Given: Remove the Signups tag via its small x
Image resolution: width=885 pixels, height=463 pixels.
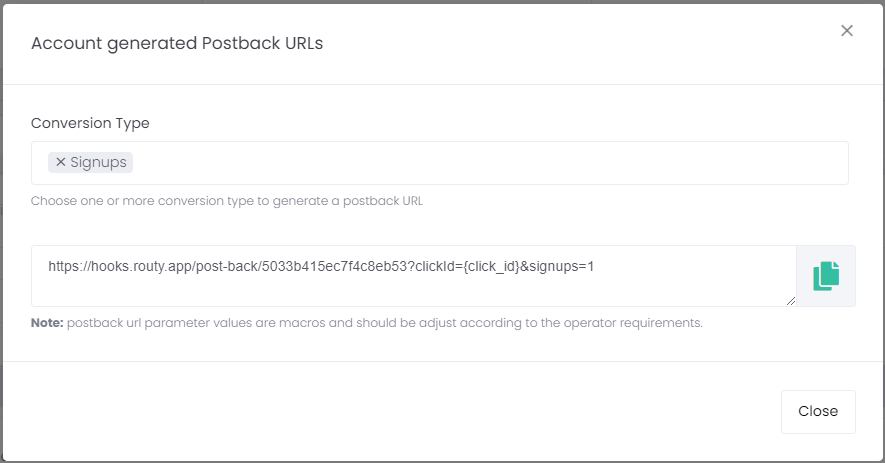Looking at the screenshot, I should [x=60, y=162].
